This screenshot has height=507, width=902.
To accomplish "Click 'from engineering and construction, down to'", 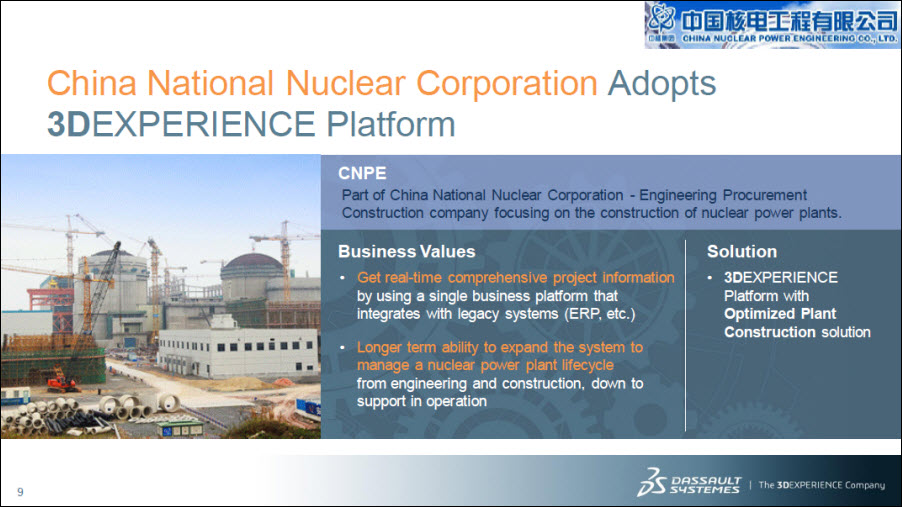I will (x=500, y=383).
